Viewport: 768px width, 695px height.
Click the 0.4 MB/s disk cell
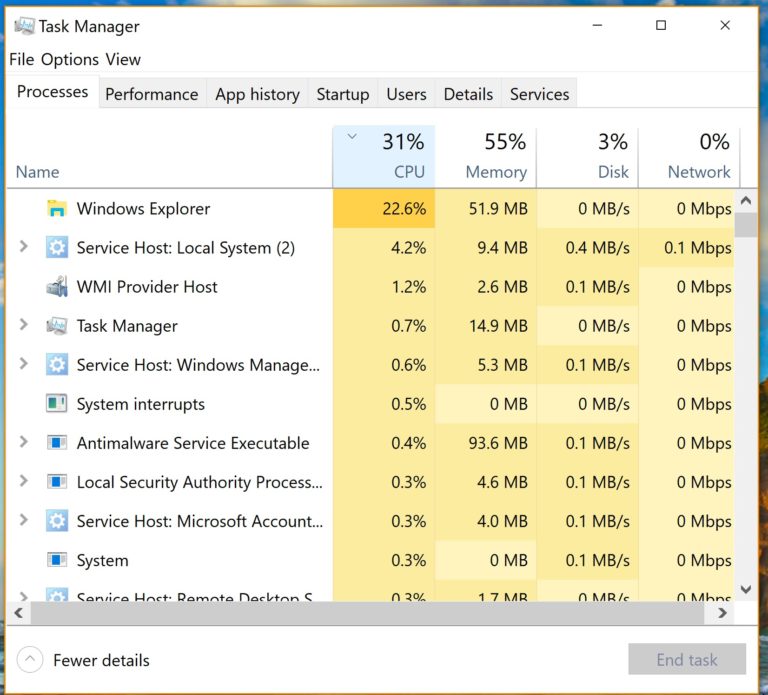click(587, 248)
